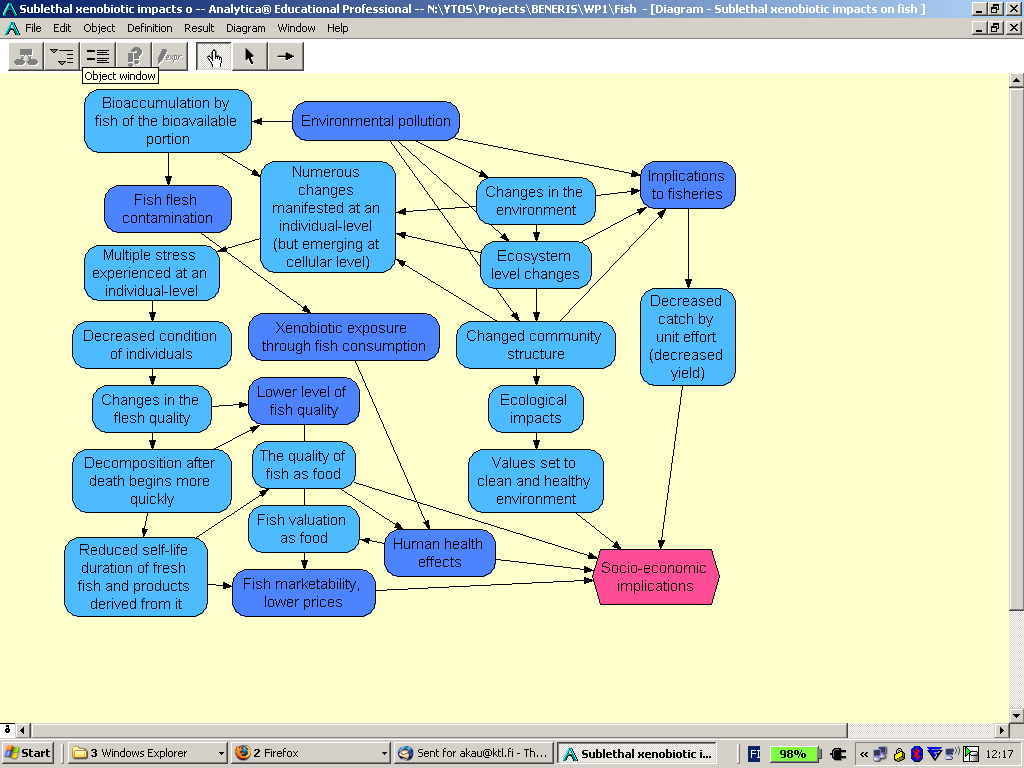Switch to the 'Sent for akau@ktl.fi' taskbar window
The width and height of the screenshot is (1024, 768).
472,753
